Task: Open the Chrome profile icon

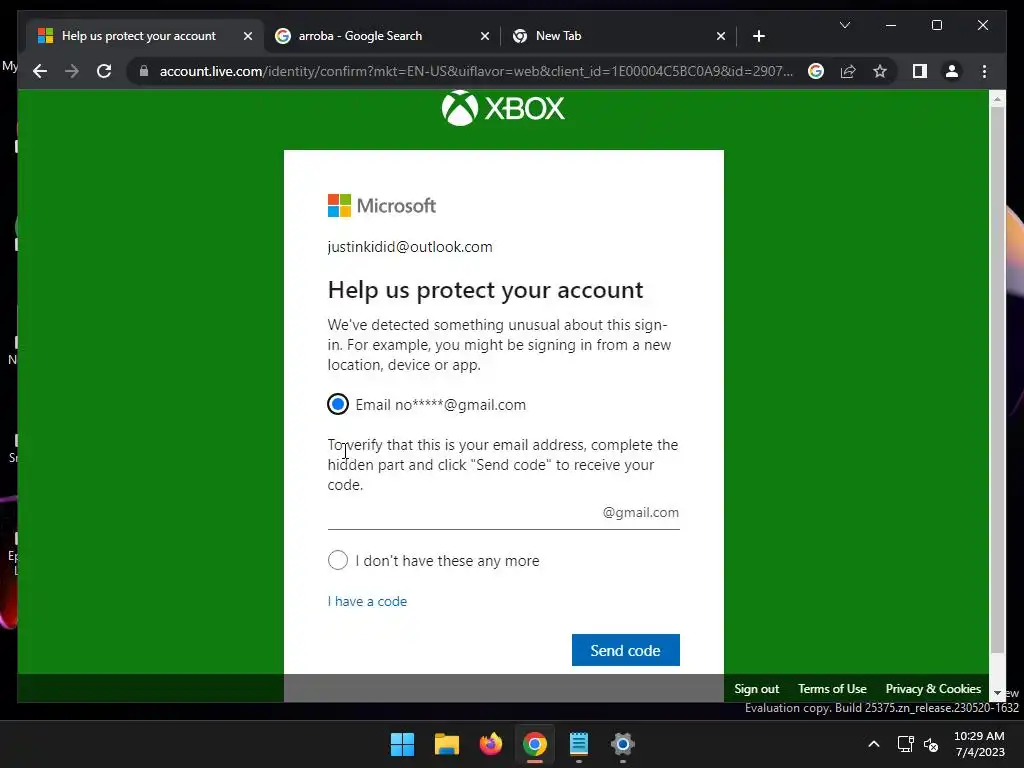Action: [x=952, y=71]
